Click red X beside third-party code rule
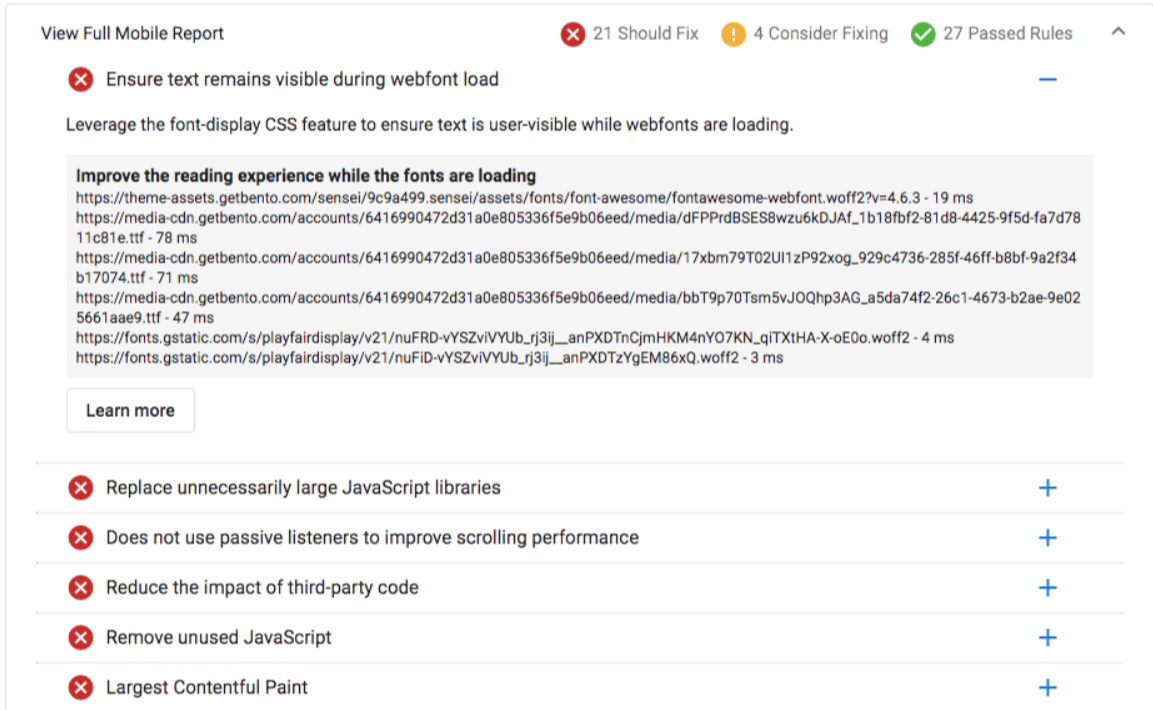Viewport: 1153px width, 710px height. 81,588
